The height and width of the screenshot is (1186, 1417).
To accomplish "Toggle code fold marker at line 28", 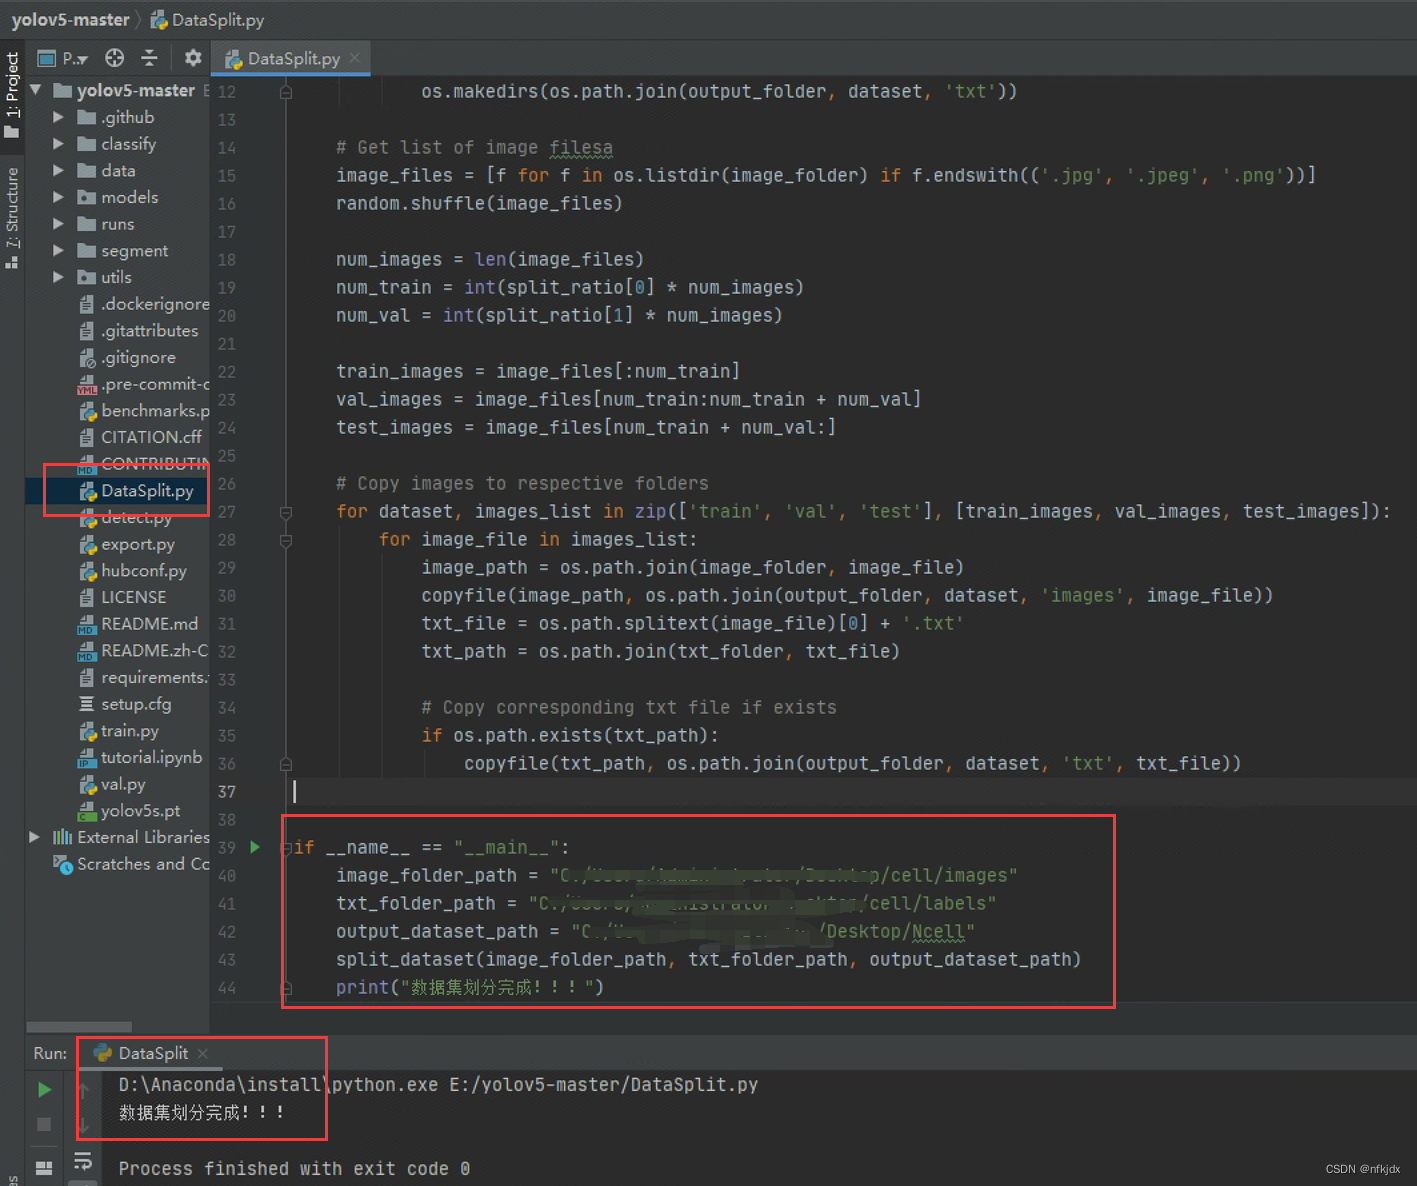I will click(286, 540).
